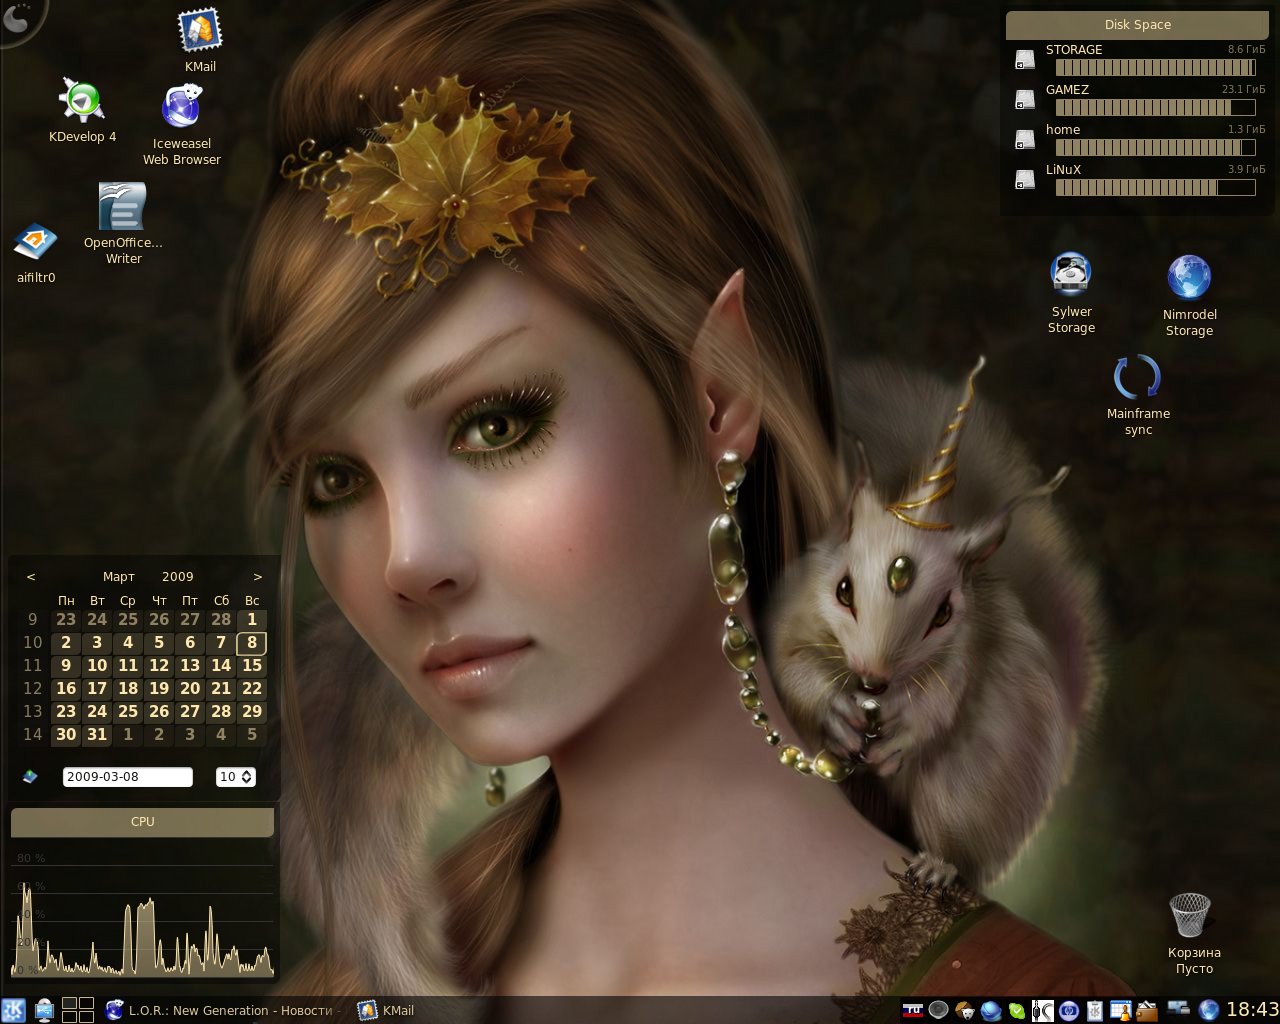The width and height of the screenshot is (1280, 1024).
Task: Click the home disk usage bar
Action: click(1155, 148)
